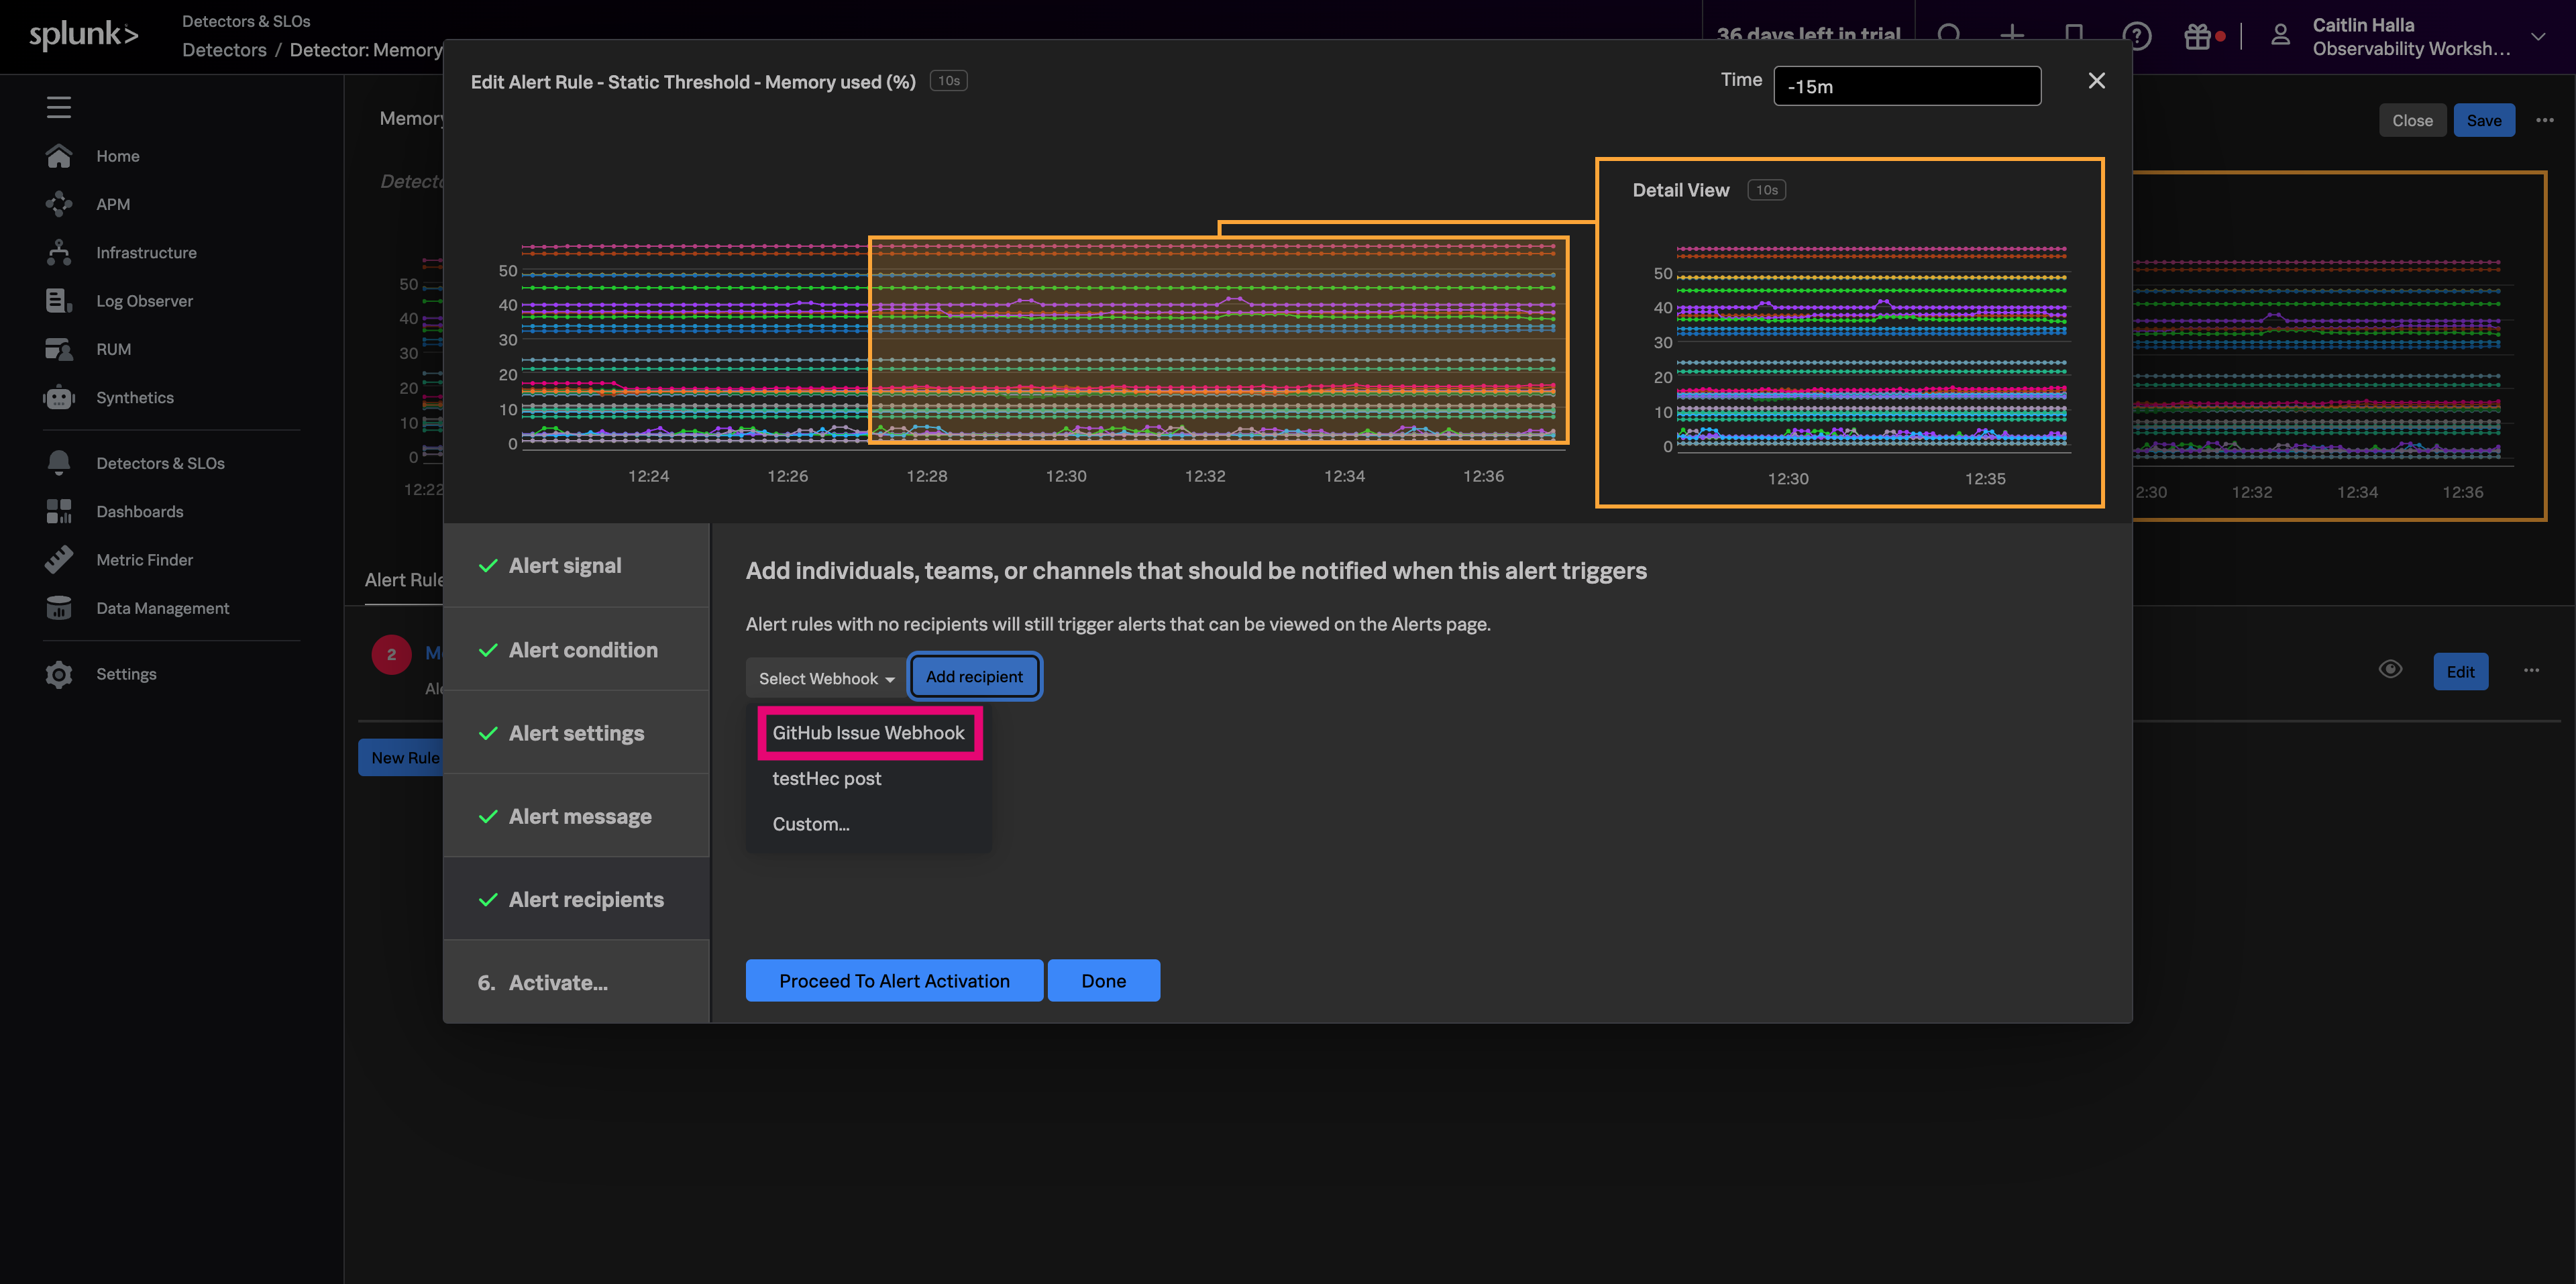Viewport: 2576px width, 1284px height.
Task: Select GitHub Issue Webhook from the list
Action: point(868,732)
